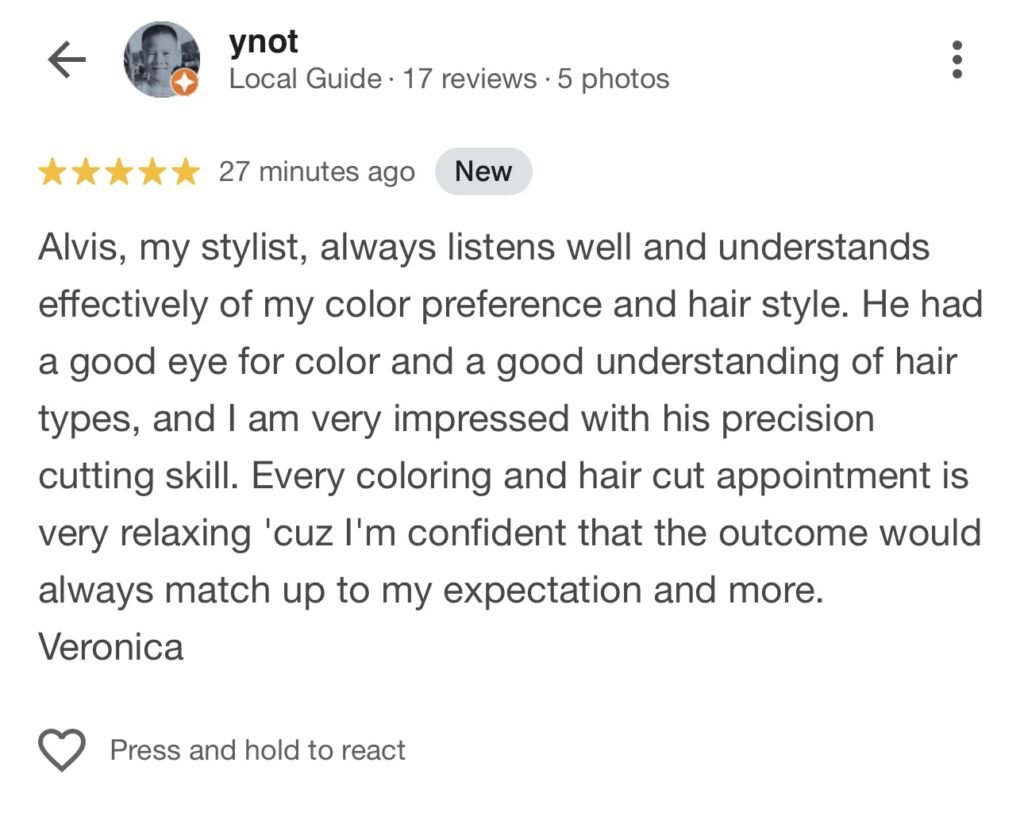
Task: Tap the heart icon to react
Action: coord(62,750)
